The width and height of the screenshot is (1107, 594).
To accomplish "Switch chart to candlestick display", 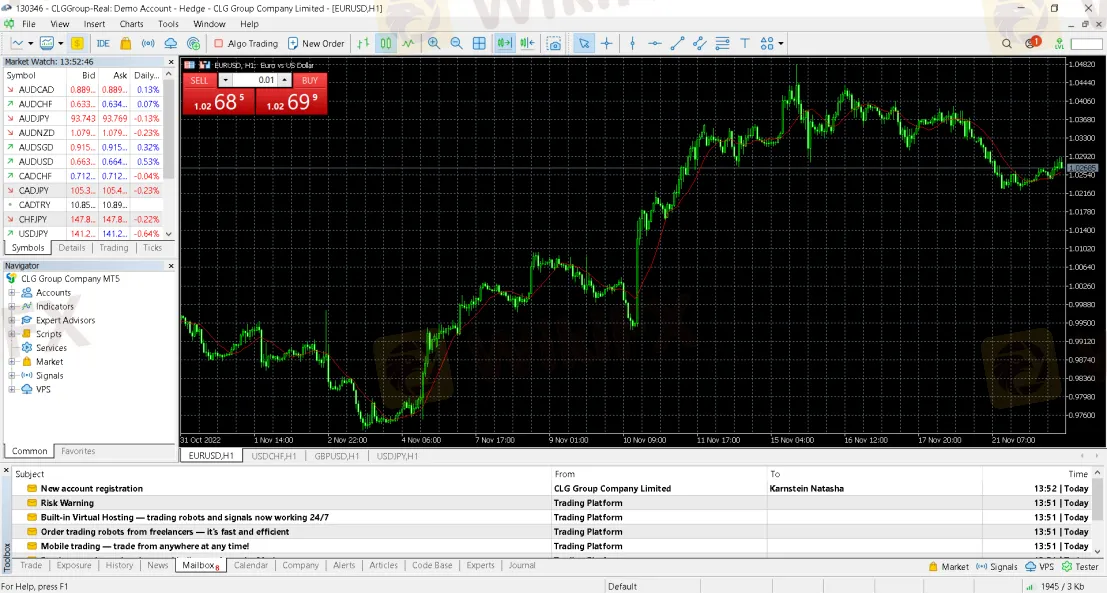I will coord(386,43).
